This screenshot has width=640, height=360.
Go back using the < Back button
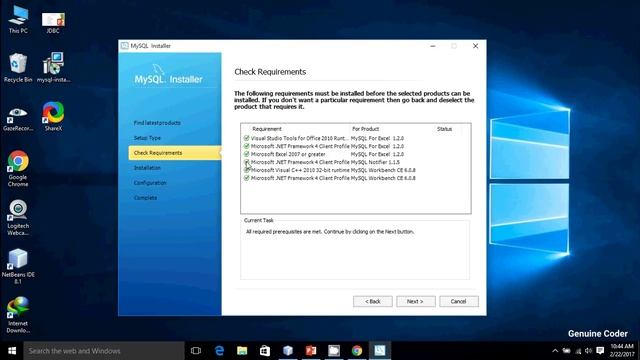tap(373, 301)
